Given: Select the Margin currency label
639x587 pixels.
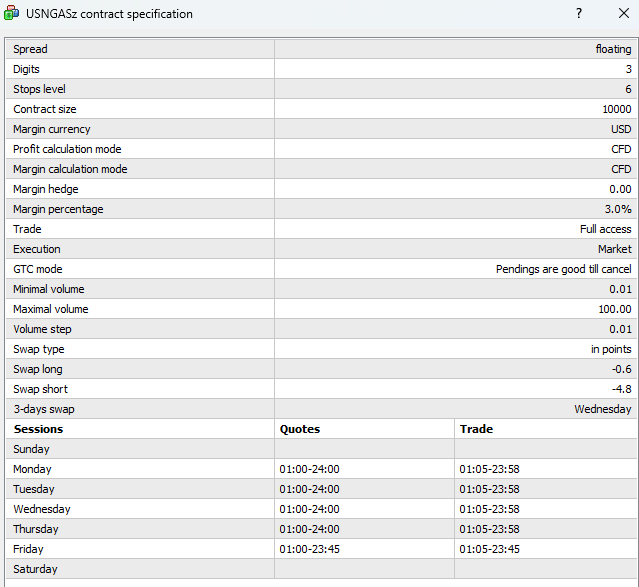Looking at the screenshot, I should tap(51, 129).
